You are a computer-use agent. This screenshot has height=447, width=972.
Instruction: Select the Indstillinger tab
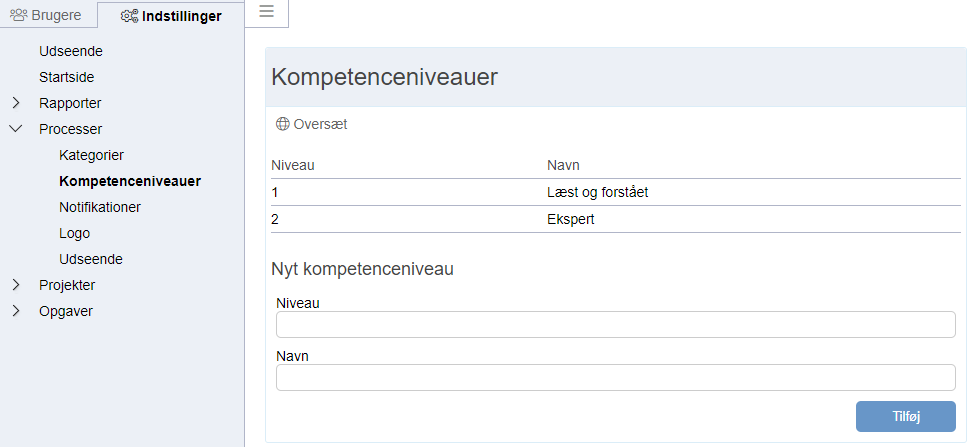(171, 15)
